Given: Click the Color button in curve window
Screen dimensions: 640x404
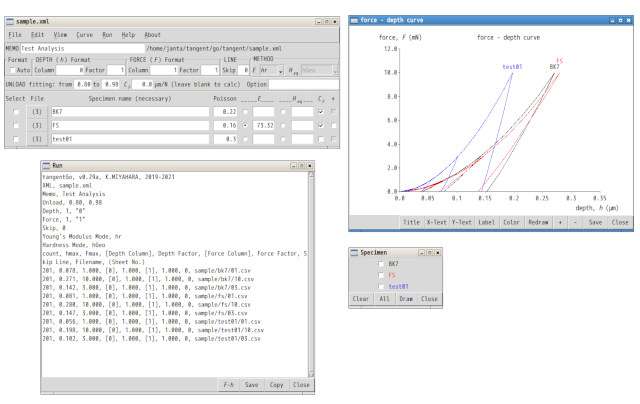Looking at the screenshot, I should pyautogui.click(x=511, y=222).
